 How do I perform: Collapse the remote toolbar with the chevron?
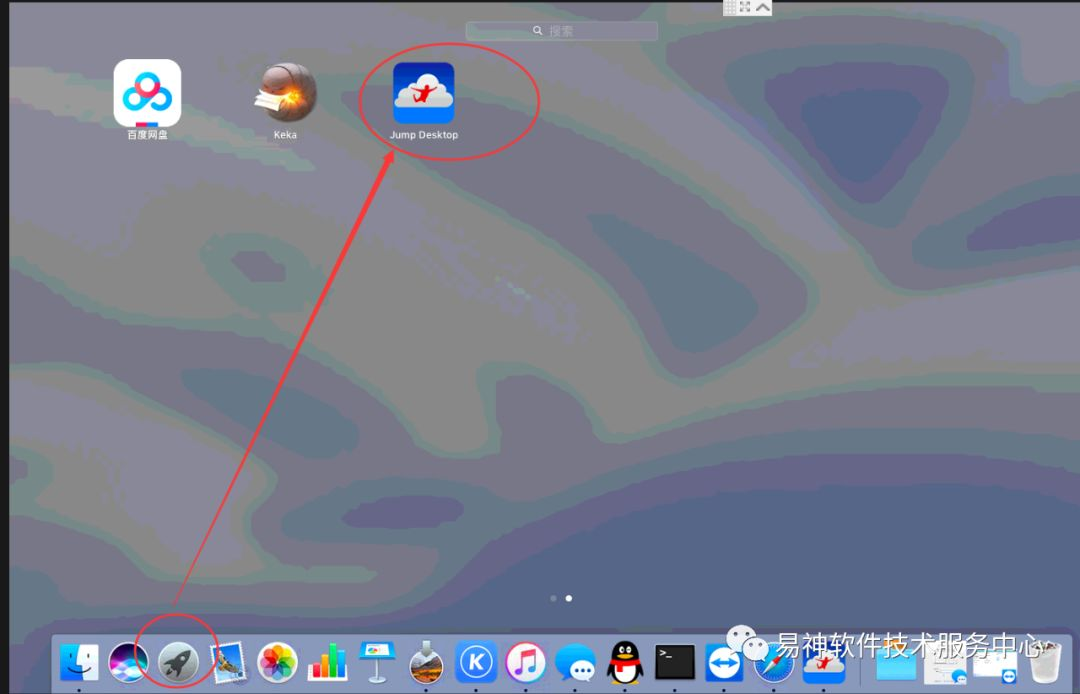point(763,7)
